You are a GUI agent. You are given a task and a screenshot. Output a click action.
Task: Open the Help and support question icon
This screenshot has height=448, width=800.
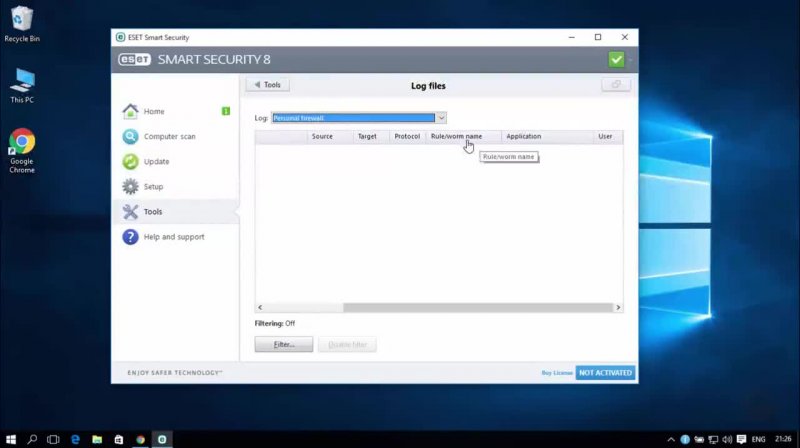point(130,237)
